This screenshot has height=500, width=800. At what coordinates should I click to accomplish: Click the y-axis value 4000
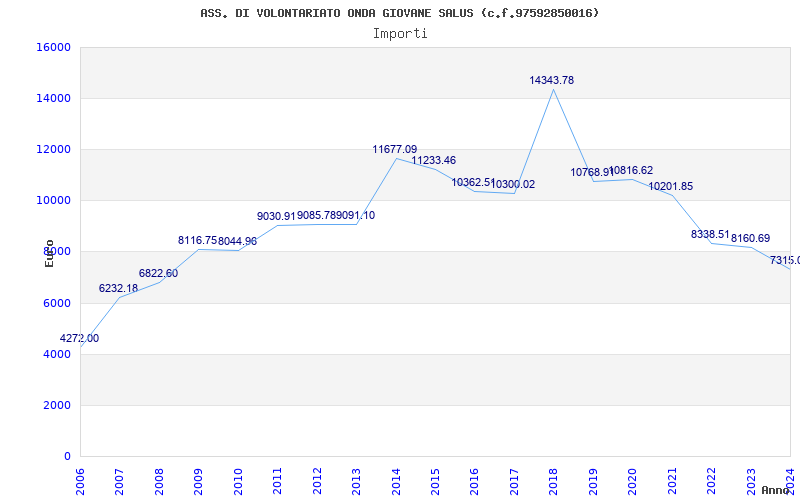tap(57, 354)
